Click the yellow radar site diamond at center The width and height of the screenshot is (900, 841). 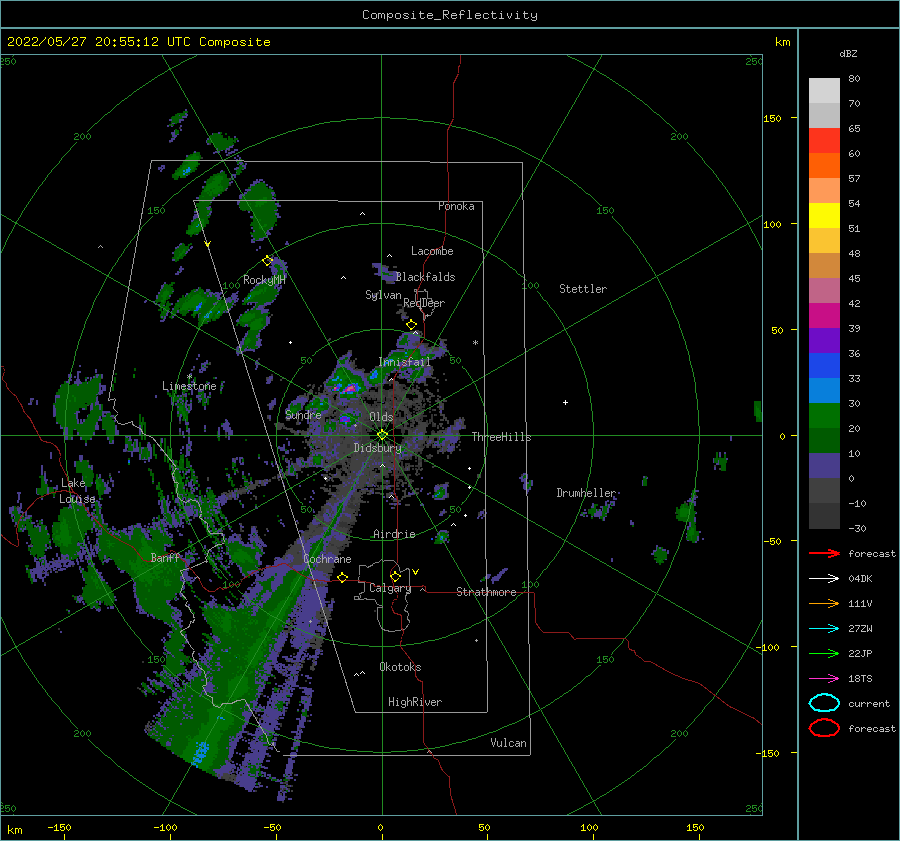tap(382, 435)
